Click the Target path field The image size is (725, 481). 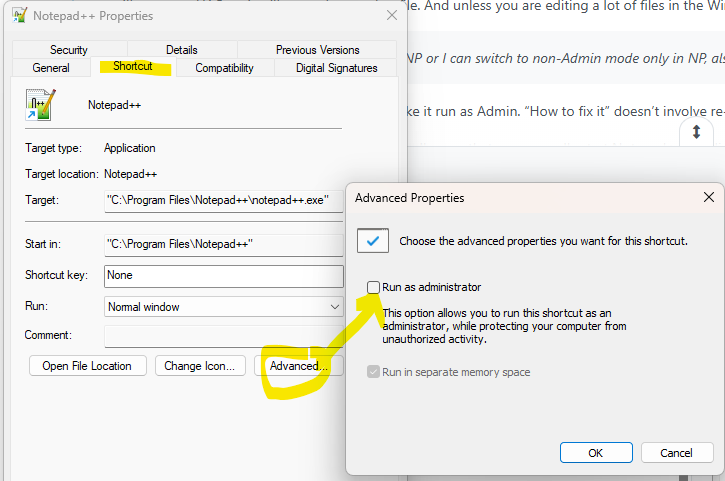[223, 200]
